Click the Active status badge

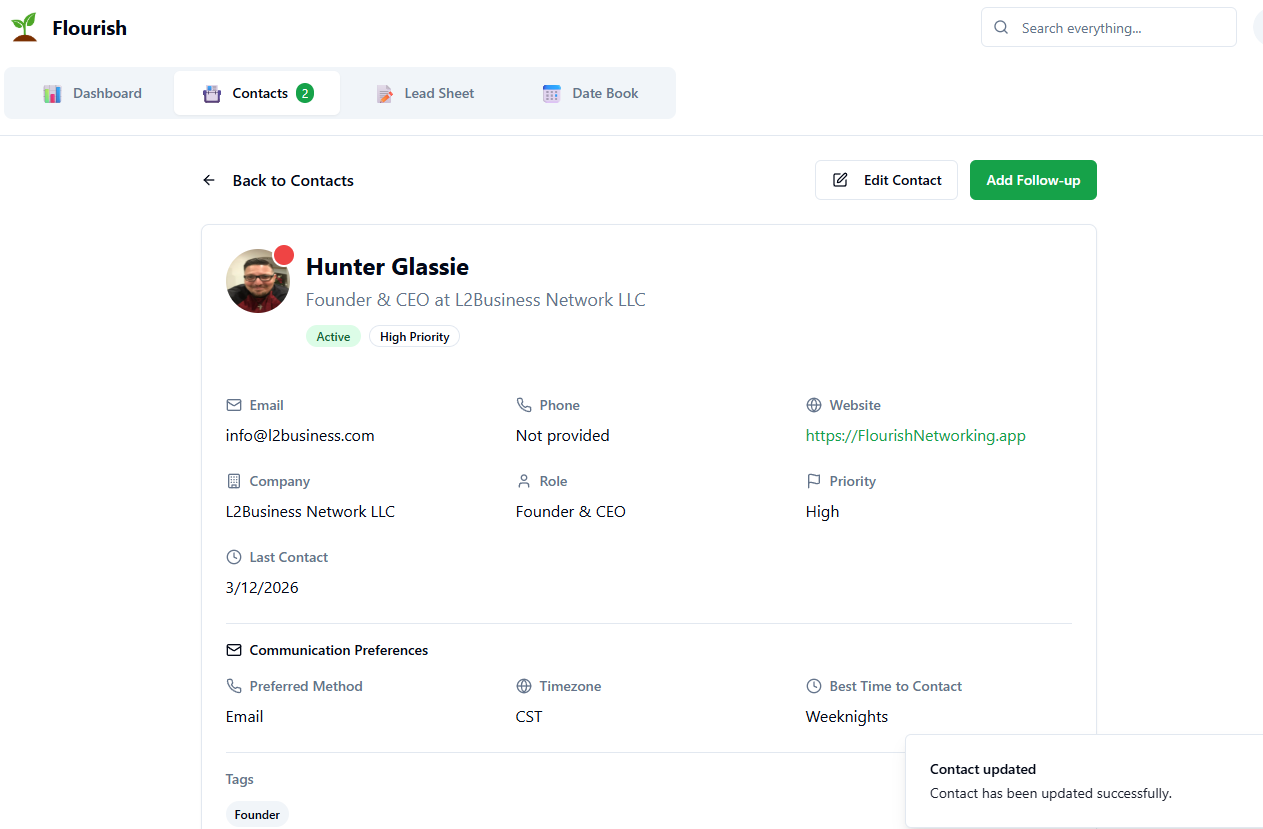(333, 337)
